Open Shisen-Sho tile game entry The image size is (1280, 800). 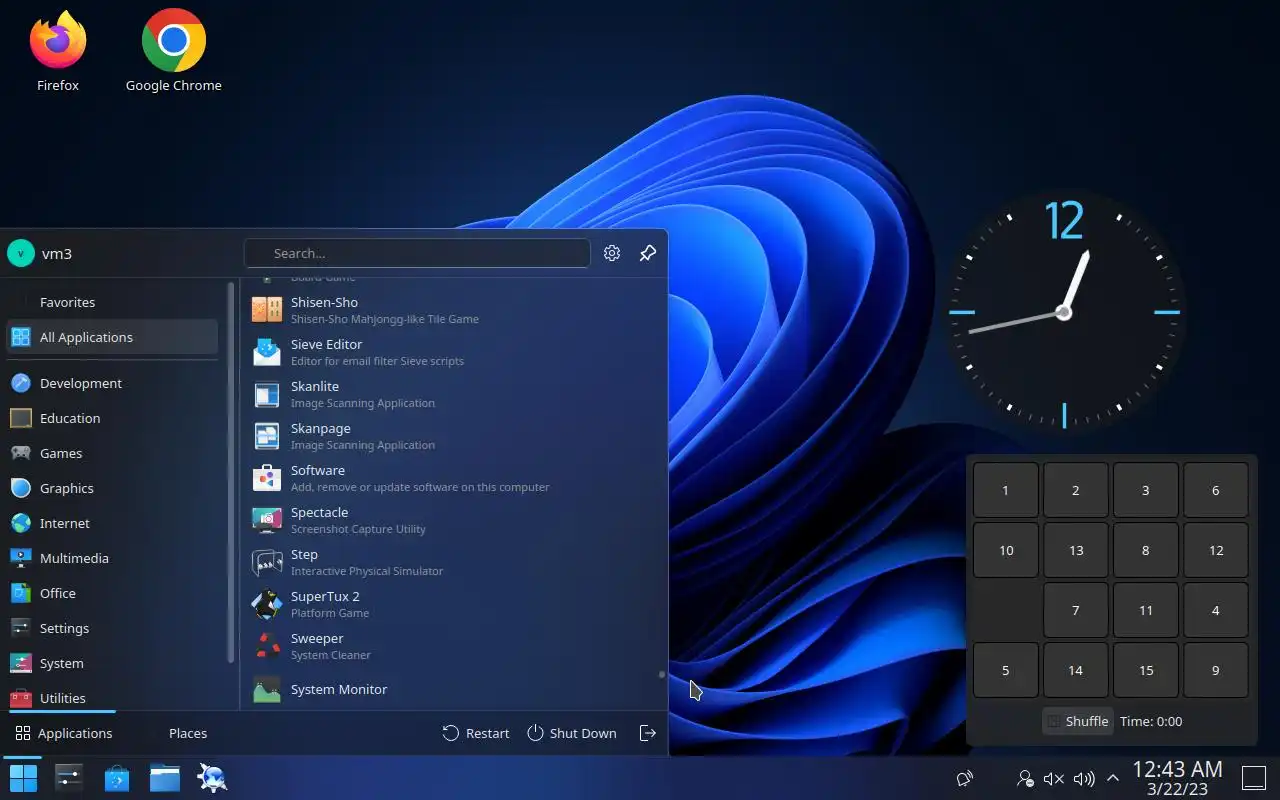(x=453, y=310)
